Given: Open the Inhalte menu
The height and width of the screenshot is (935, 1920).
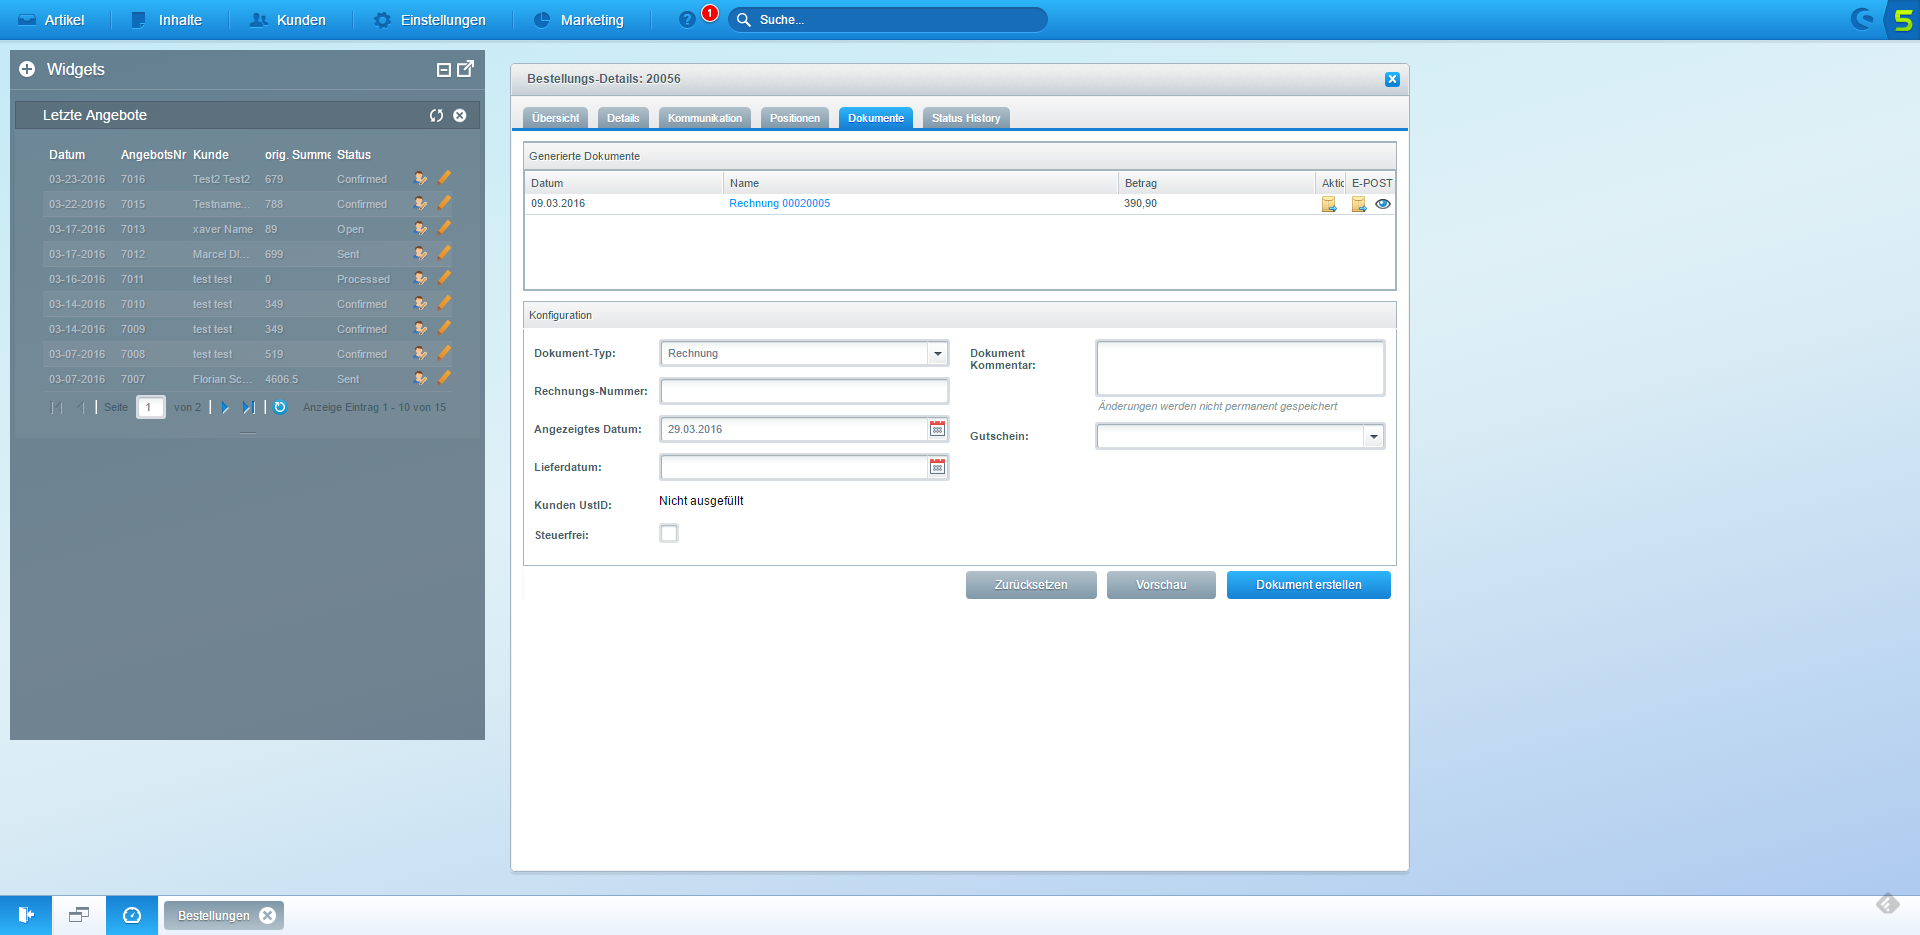Looking at the screenshot, I should (x=167, y=20).
